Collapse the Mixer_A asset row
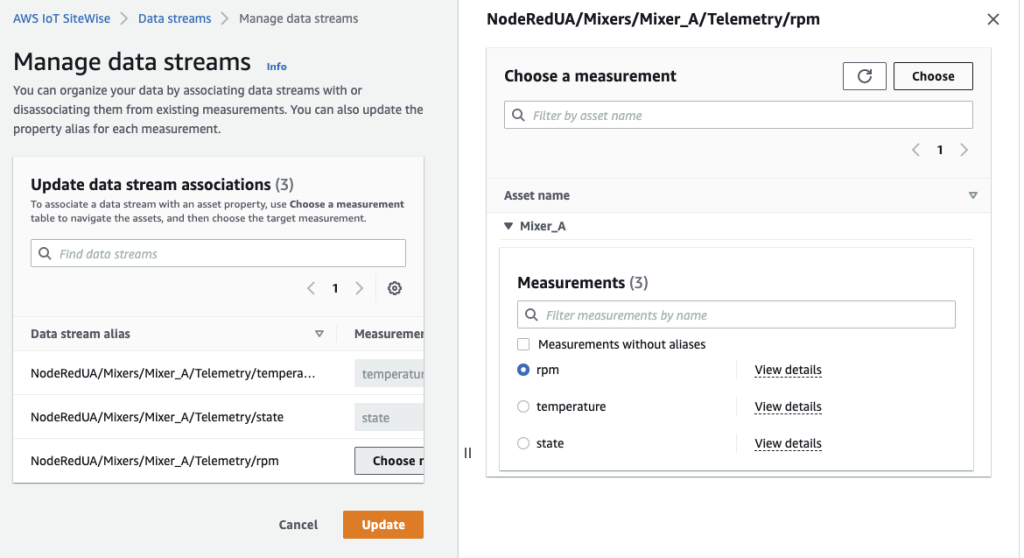Screen dimensions: 1024x558 point(508,227)
